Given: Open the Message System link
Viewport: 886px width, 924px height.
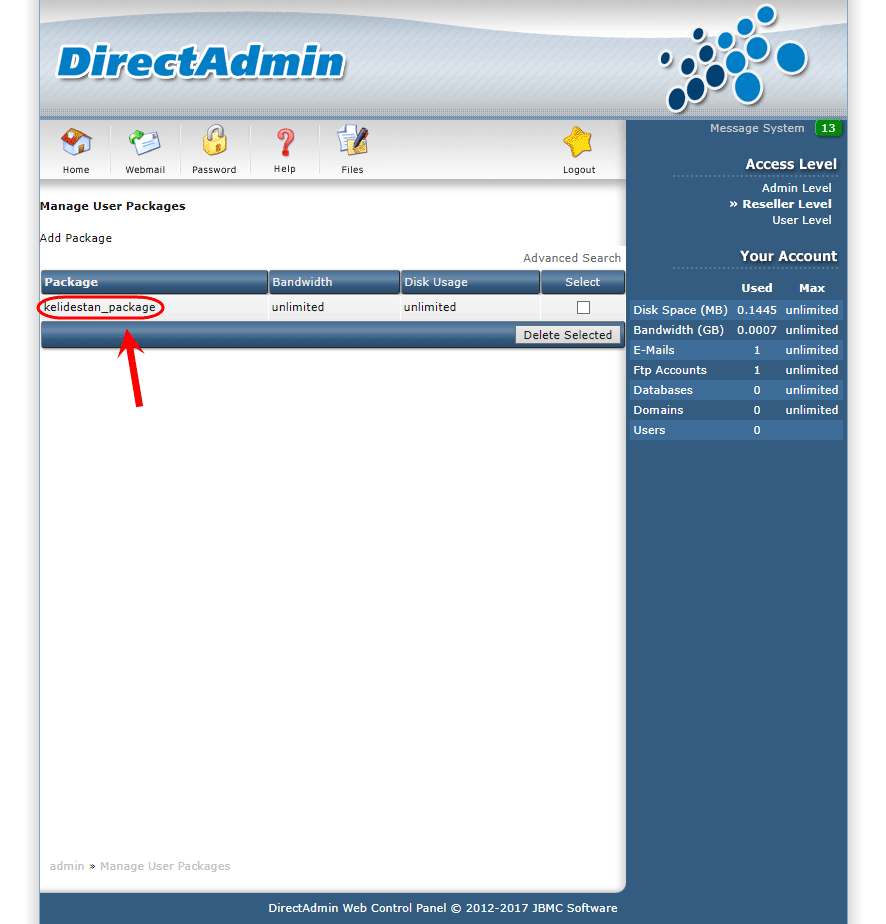Looking at the screenshot, I should 757,128.
